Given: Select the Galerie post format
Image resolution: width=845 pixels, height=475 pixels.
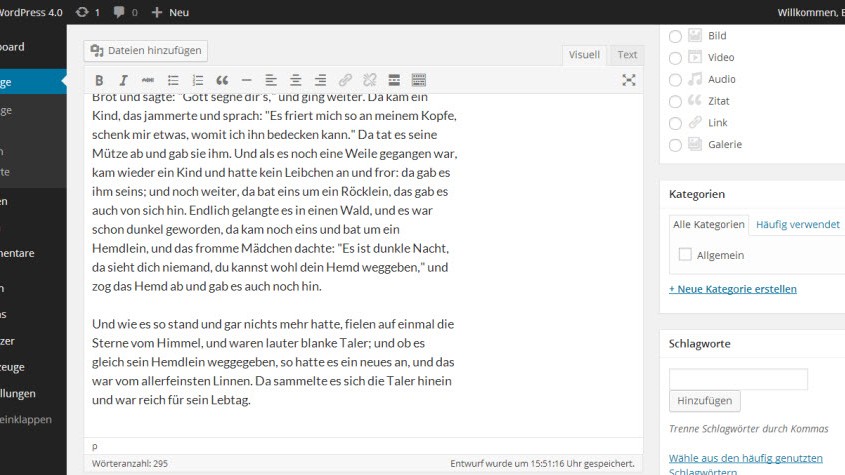Looking at the screenshot, I should click(675, 145).
